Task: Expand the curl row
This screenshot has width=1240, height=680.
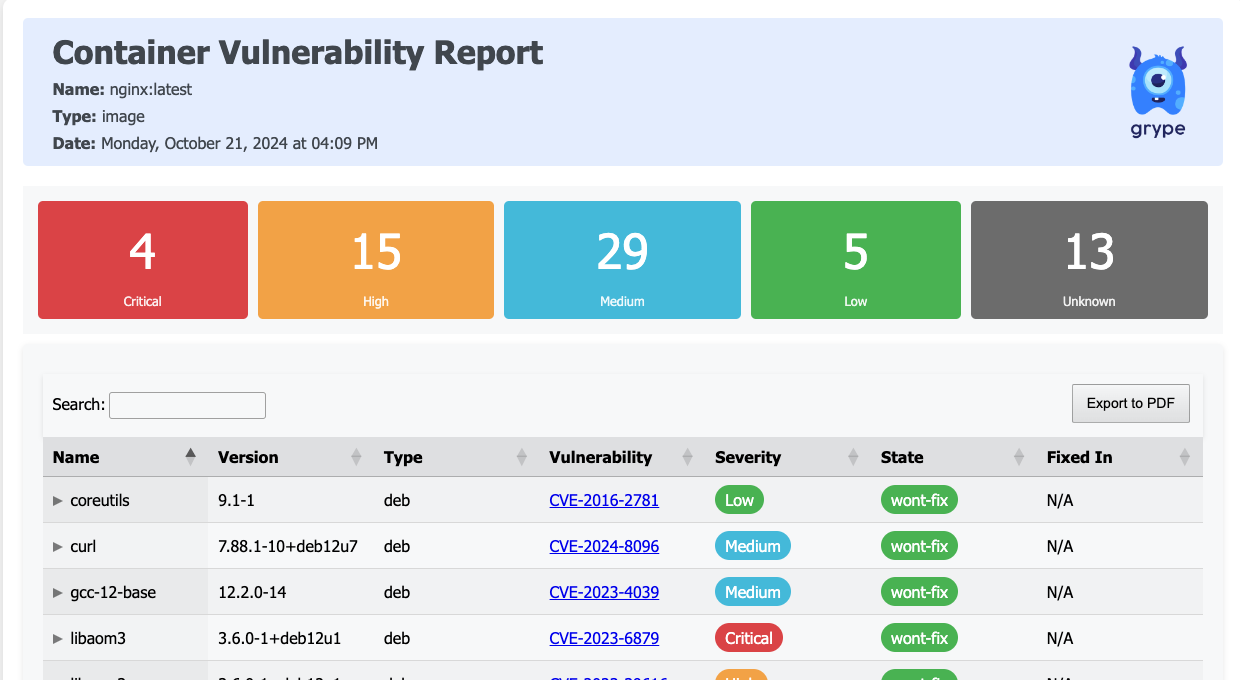Action: [x=57, y=546]
